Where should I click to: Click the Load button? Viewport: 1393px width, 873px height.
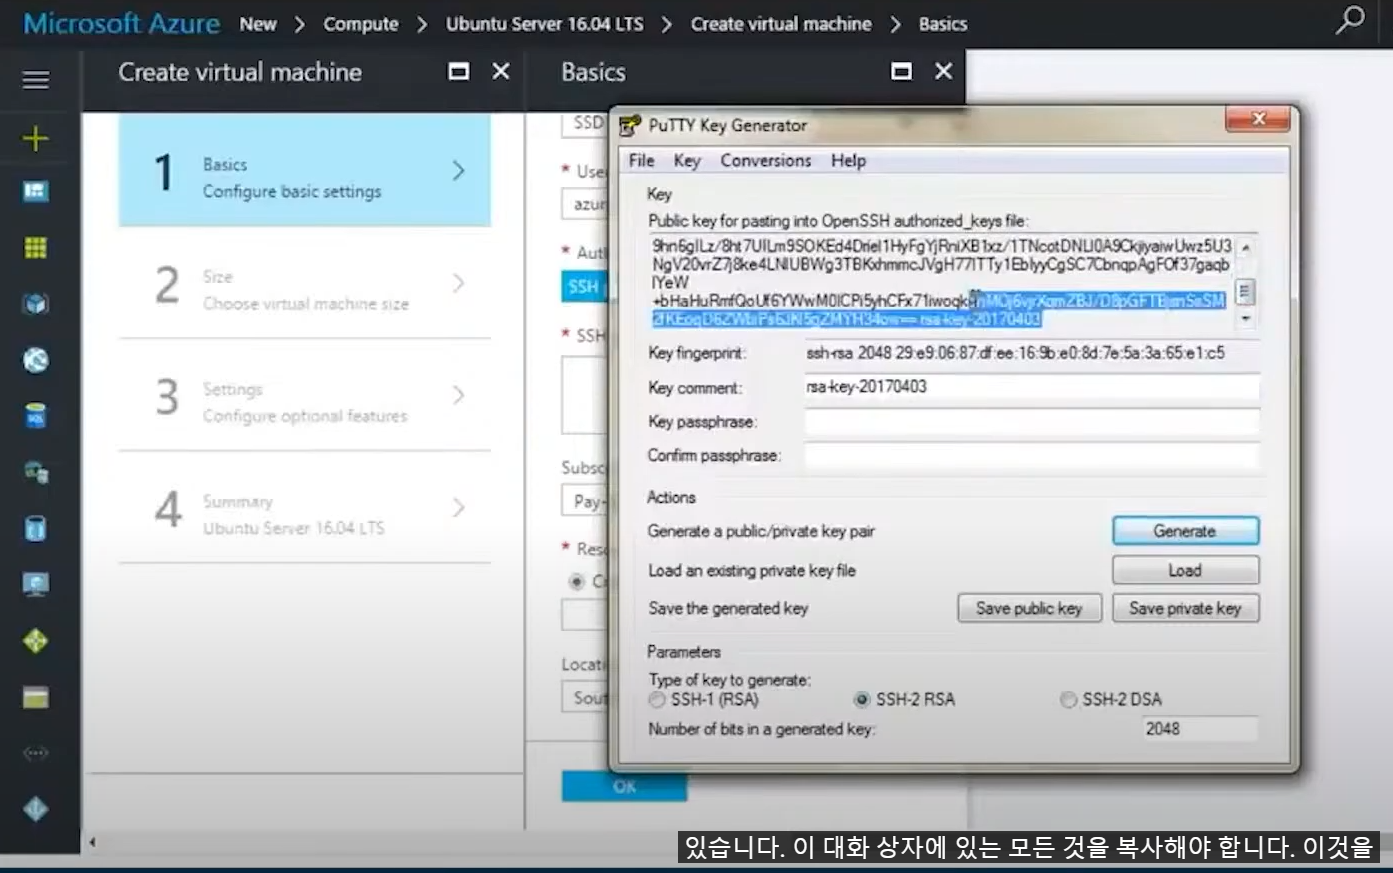pos(1185,570)
